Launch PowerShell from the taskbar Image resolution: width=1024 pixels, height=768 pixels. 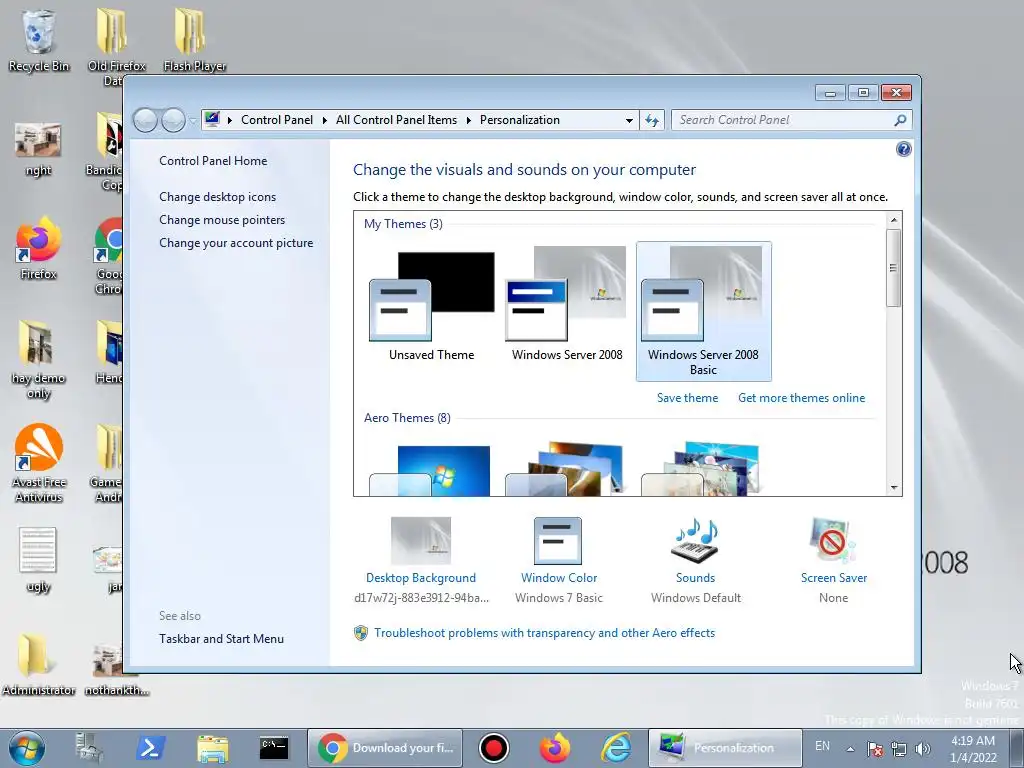coord(150,748)
